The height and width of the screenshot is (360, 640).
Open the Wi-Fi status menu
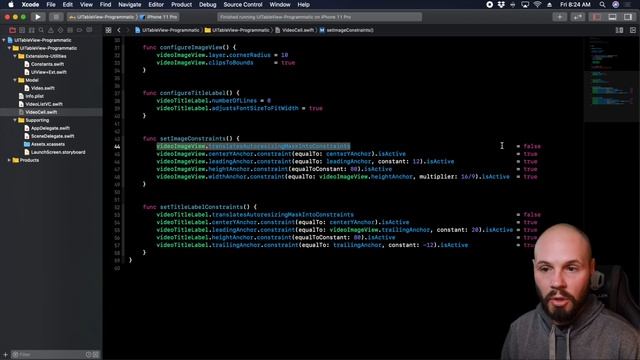[x=537, y=4]
